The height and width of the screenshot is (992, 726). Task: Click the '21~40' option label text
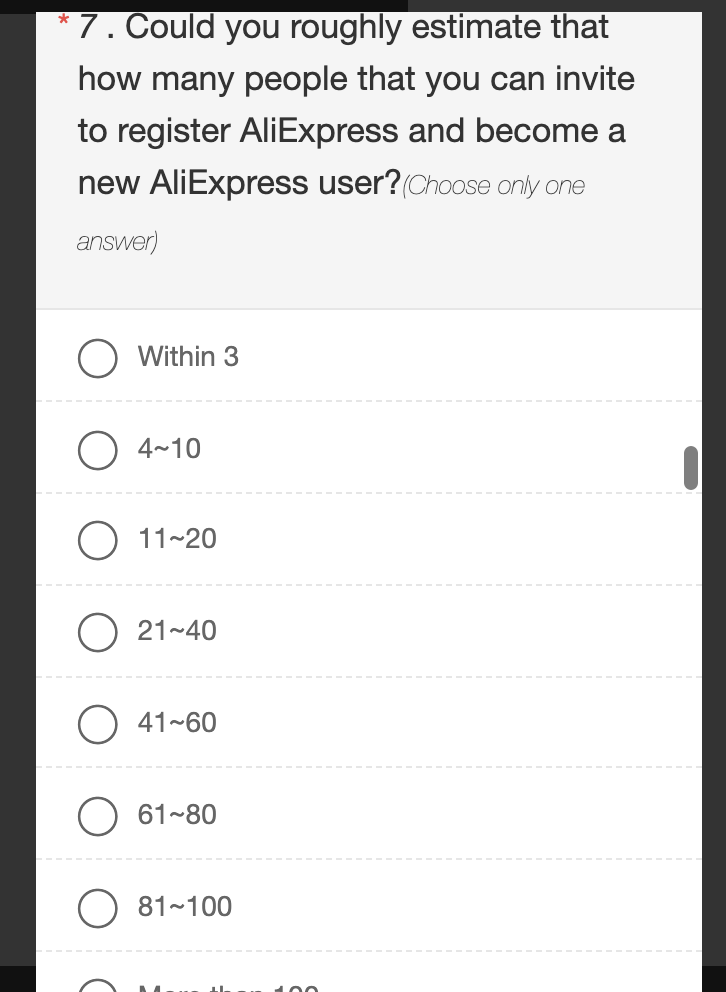point(177,631)
